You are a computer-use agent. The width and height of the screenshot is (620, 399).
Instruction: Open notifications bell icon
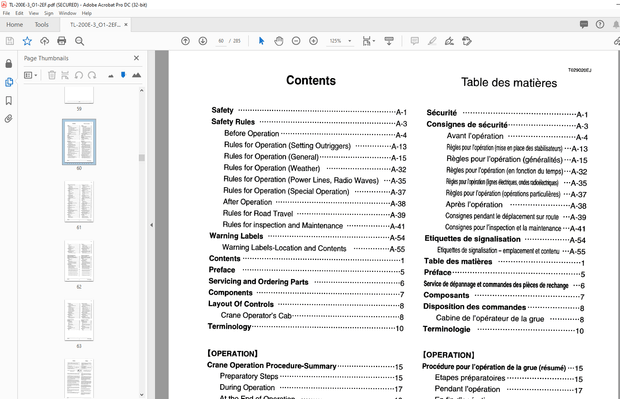pyautogui.click(x=616, y=25)
